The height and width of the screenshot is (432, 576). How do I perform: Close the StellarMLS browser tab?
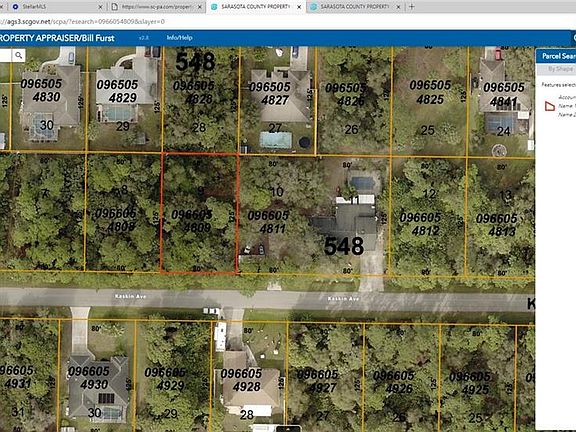[x=101, y=7]
